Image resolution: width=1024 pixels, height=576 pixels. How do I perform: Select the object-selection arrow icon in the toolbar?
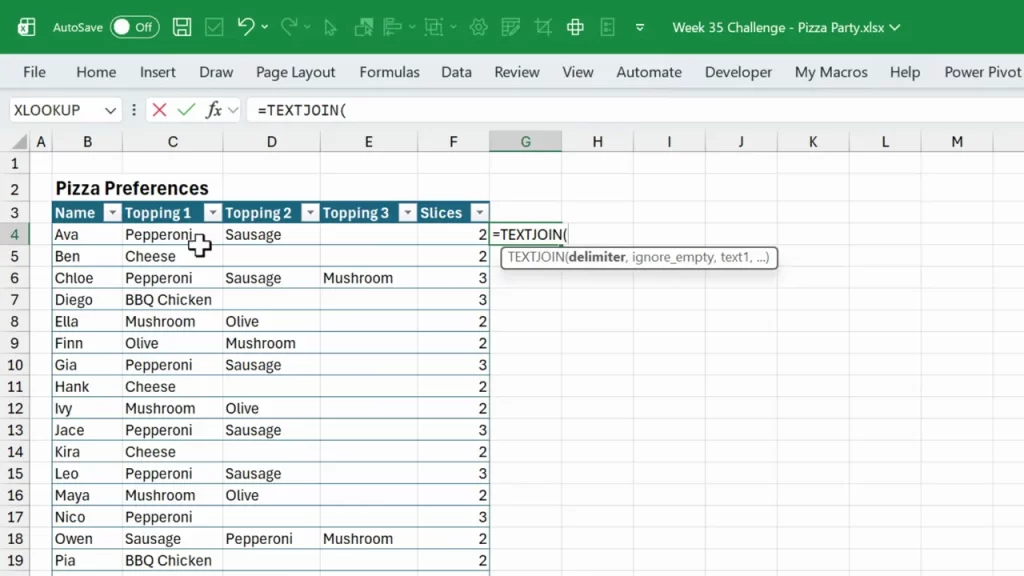click(x=331, y=27)
